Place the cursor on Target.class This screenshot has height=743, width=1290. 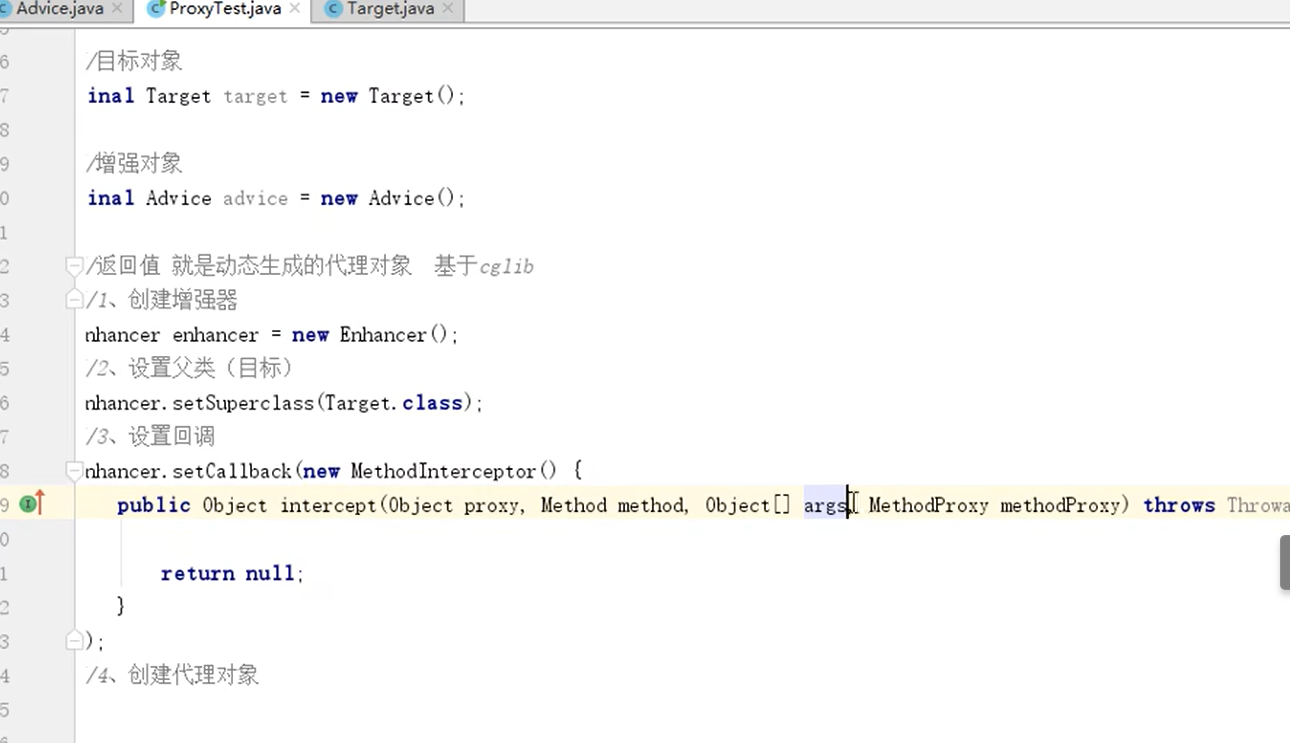[395, 402]
